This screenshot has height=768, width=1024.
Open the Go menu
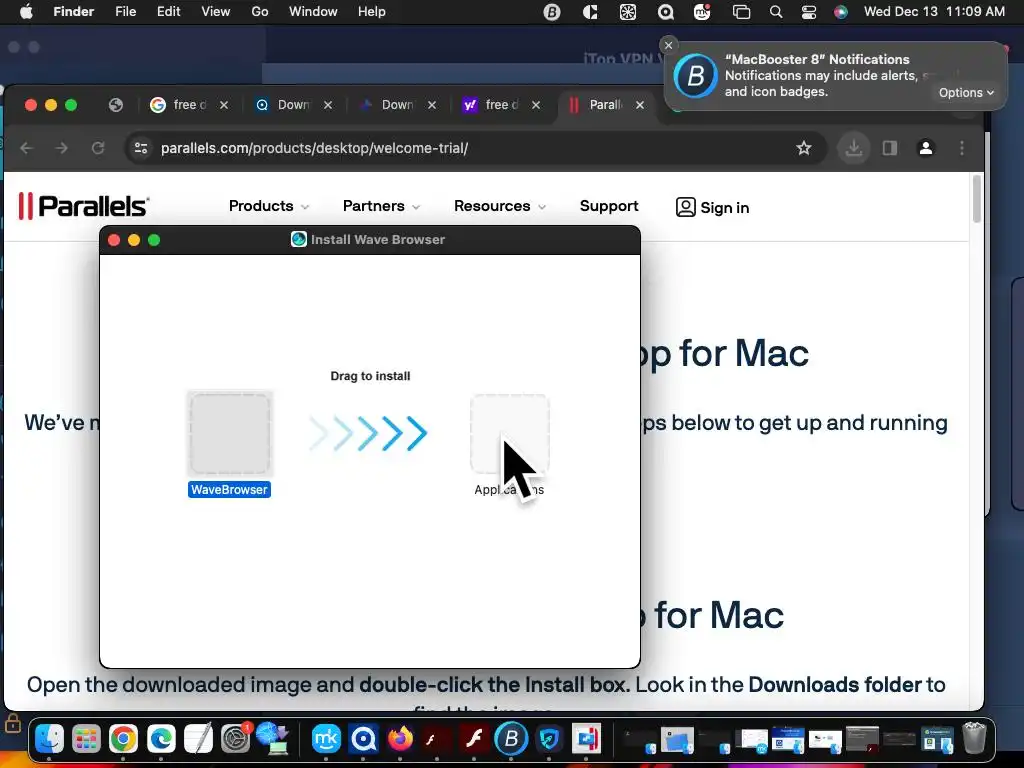pyautogui.click(x=260, y=12)
